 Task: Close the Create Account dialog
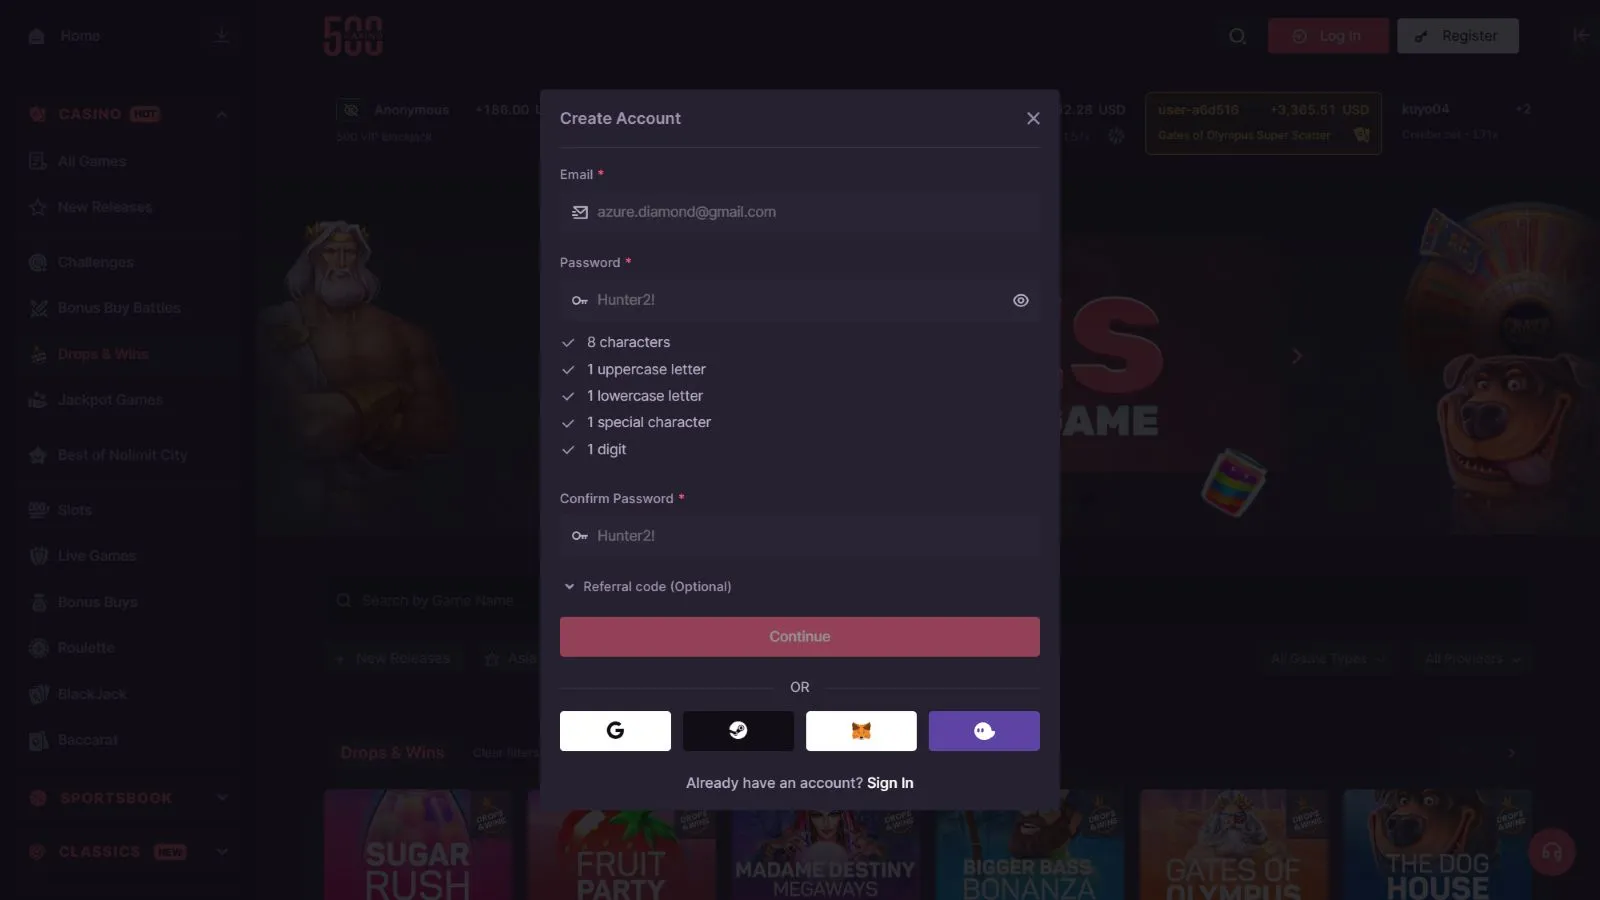[1033, 118]
